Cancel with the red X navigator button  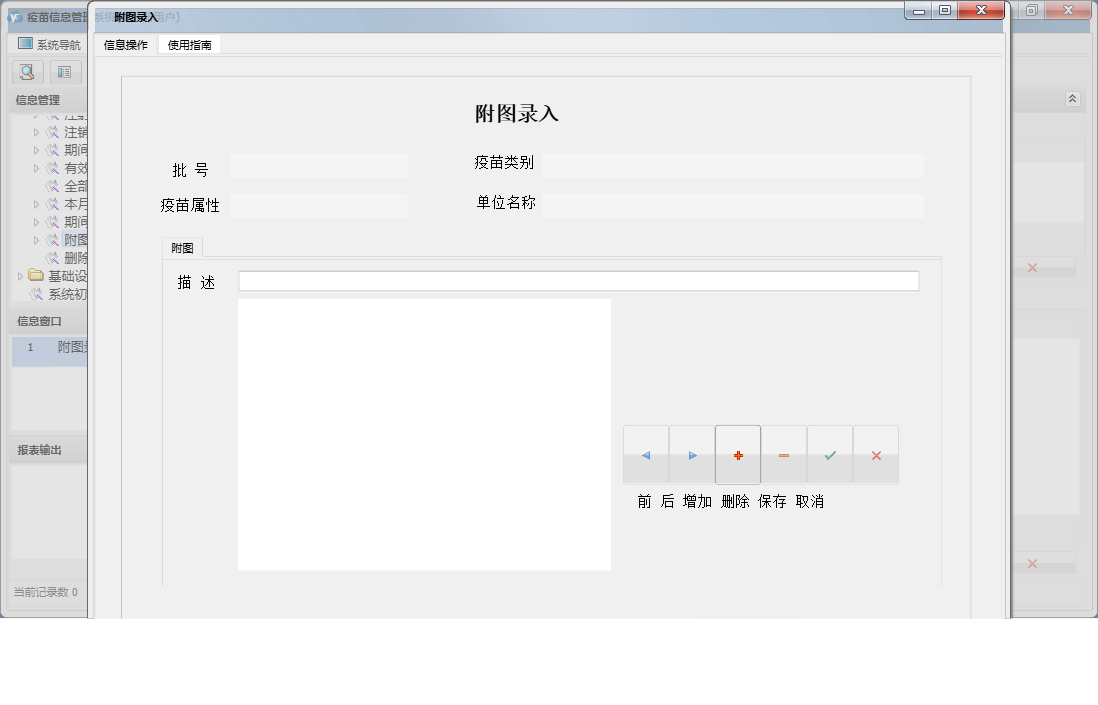click(876, 455)
